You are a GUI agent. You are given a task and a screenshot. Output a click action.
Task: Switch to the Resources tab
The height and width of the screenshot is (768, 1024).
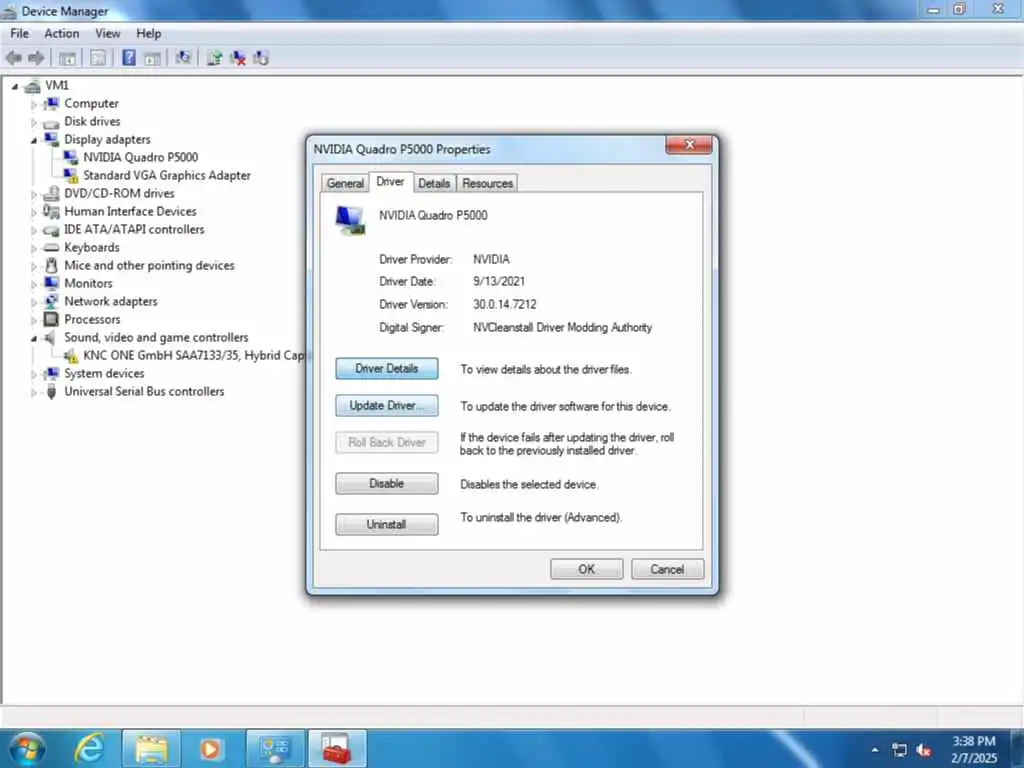pos(487,184)
